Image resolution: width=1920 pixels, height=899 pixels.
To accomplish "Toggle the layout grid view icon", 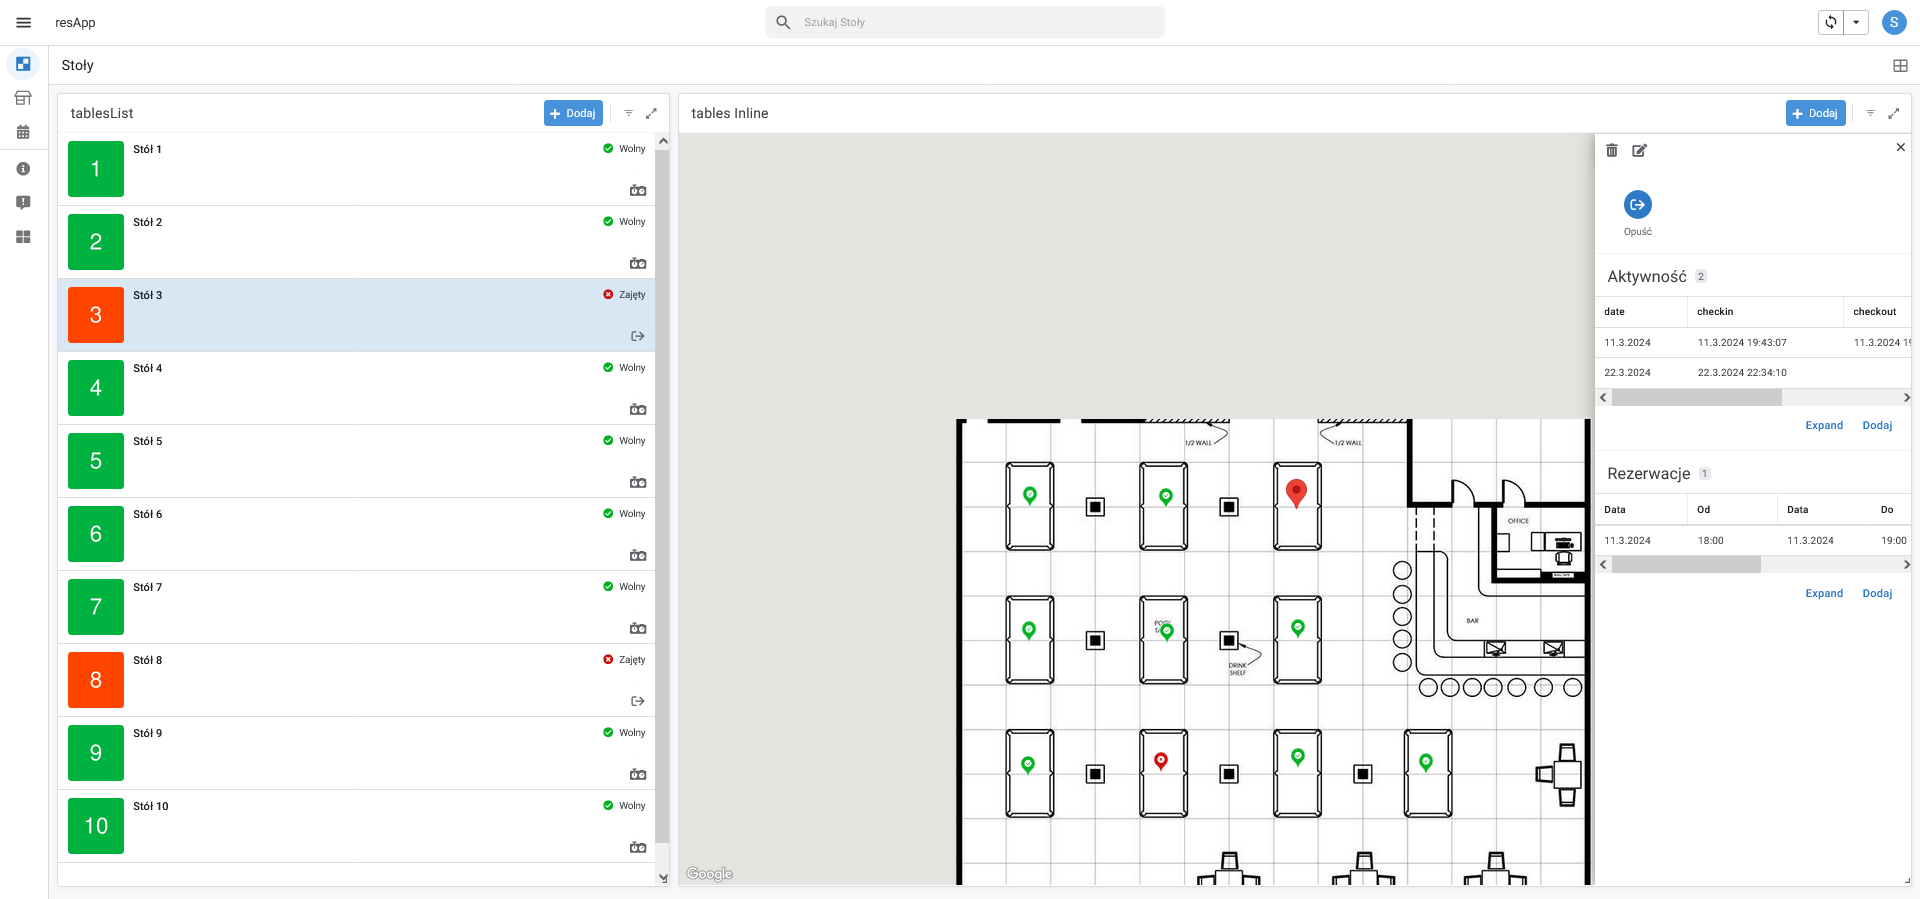I will [x=1900, y=66].
